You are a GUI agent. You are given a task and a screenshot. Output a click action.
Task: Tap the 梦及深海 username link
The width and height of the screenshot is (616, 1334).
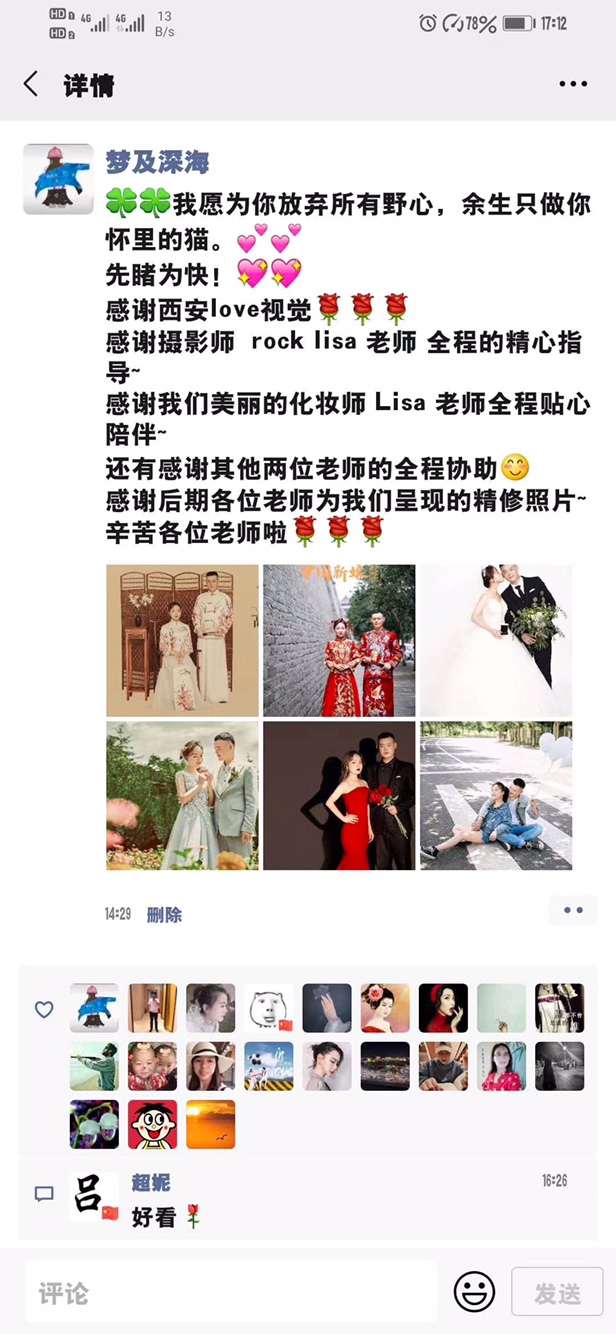[x=157, y=160]
